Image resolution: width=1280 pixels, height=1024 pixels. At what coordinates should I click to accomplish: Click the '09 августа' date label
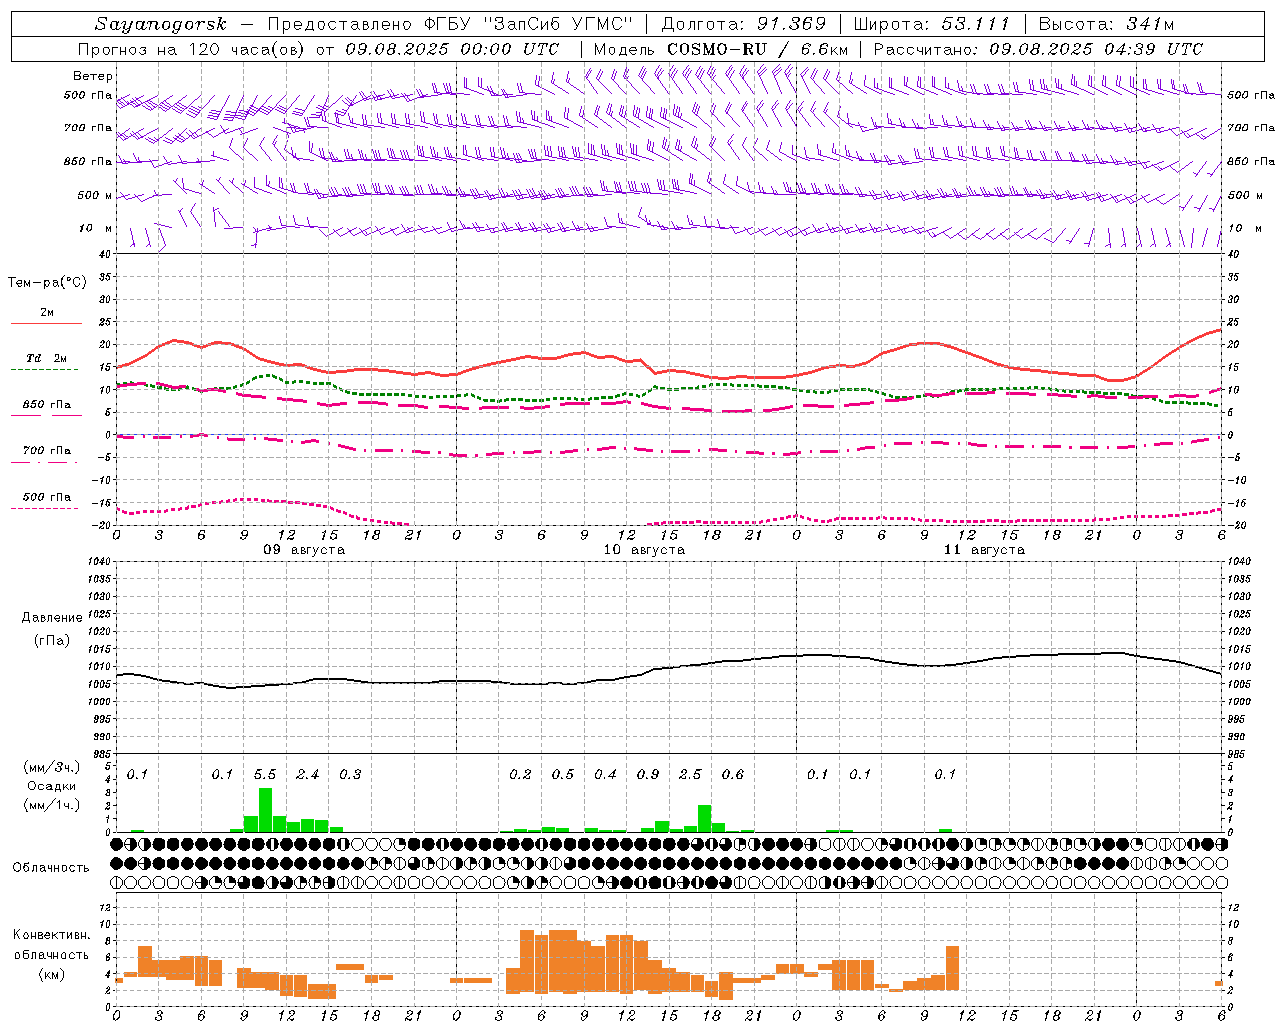pyautogui.click(x=304, y=550)
